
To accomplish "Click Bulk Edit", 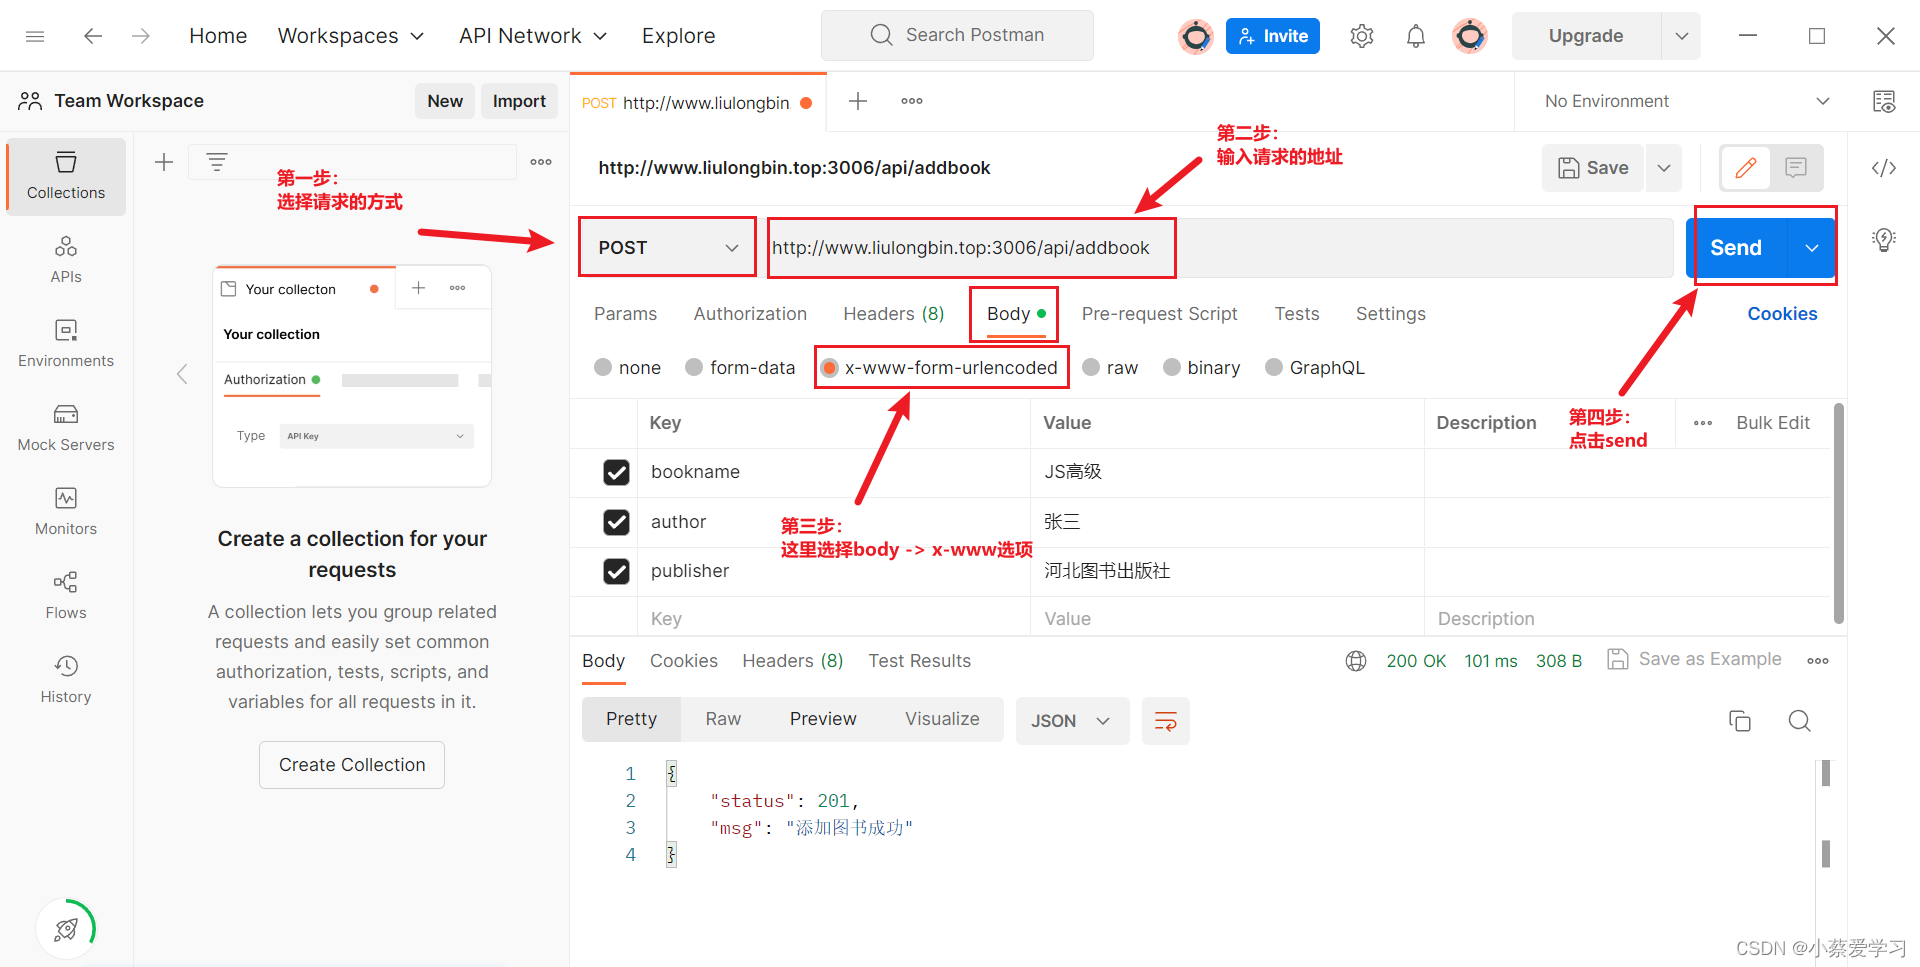I will 1773,423.
